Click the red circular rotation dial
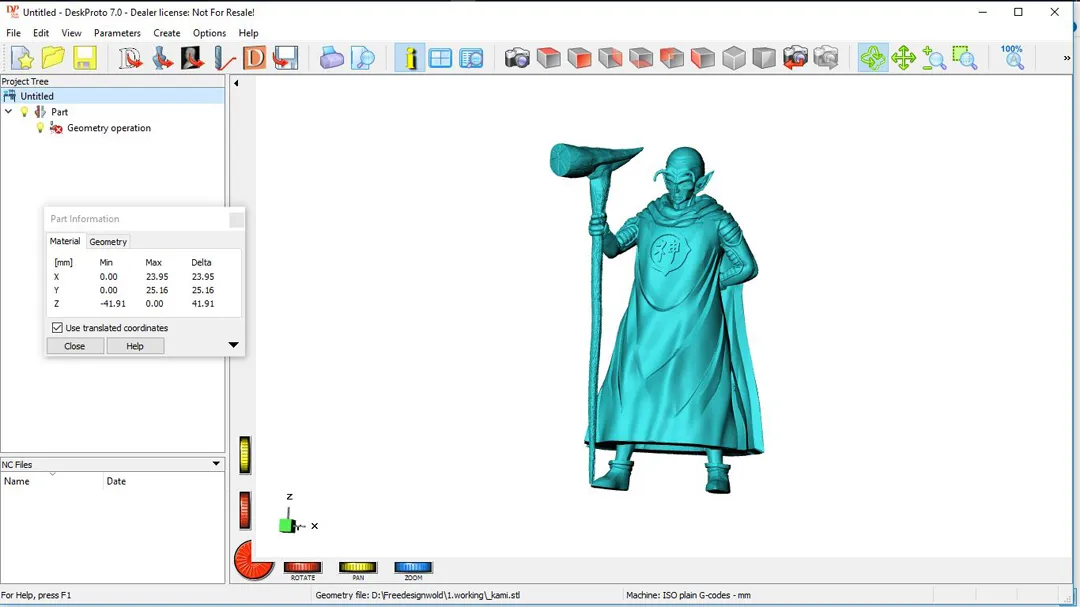This screenshot has height=607, width=1080. pyautogui.click(x=253, y=559)
